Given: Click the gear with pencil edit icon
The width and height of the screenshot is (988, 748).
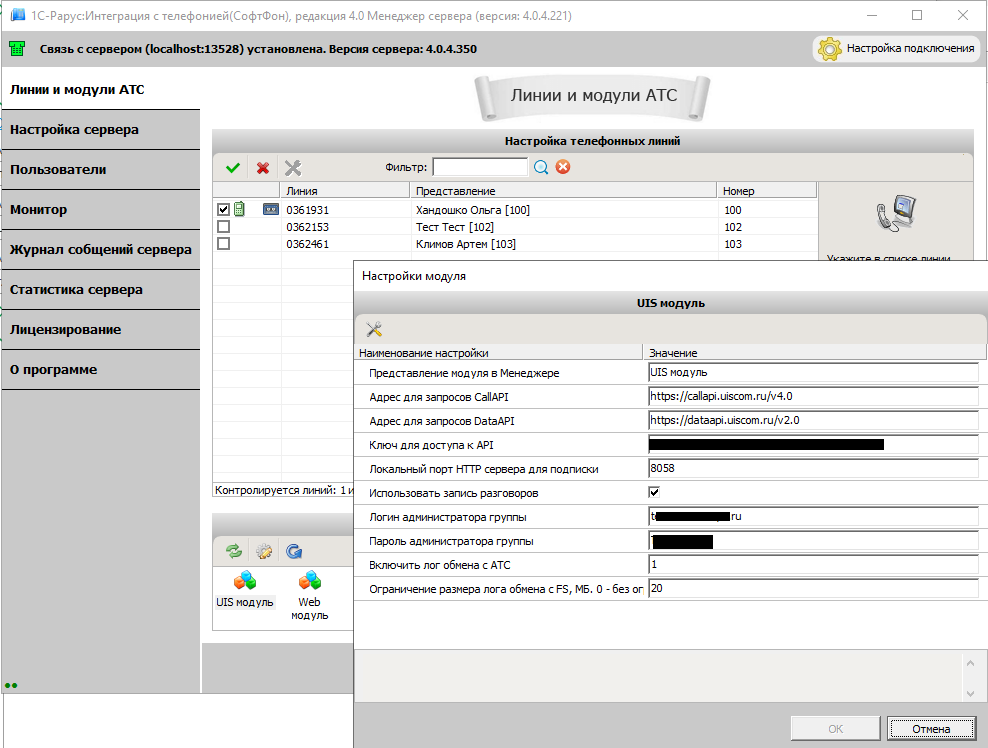Looking at the screenshot, I should 264,550.
